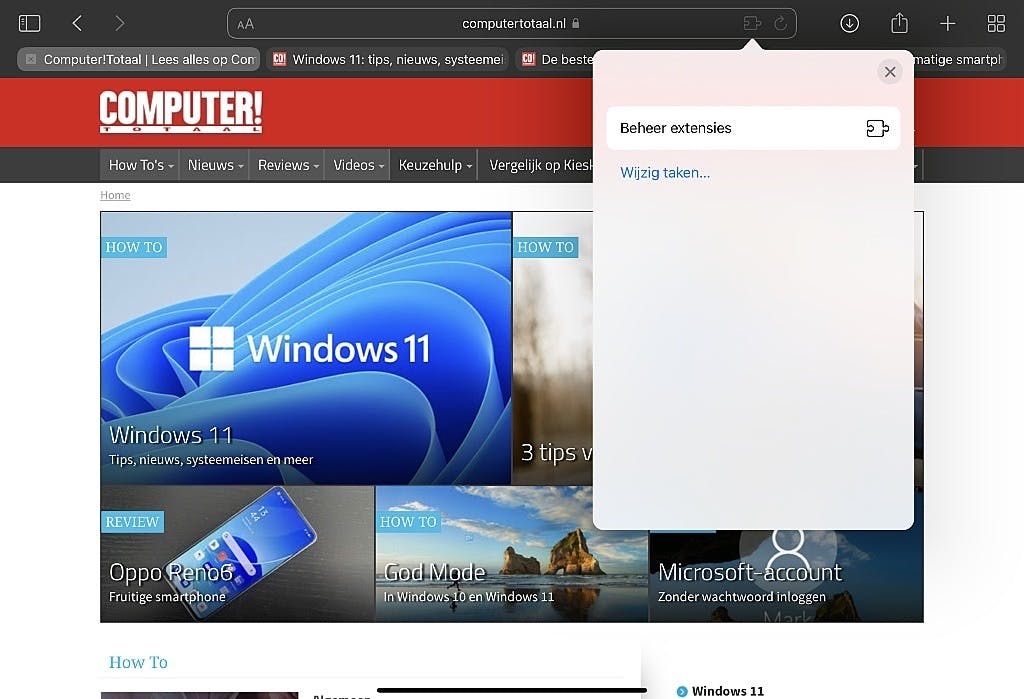
Task: Click the How To section heading
Action: point(138,662)
